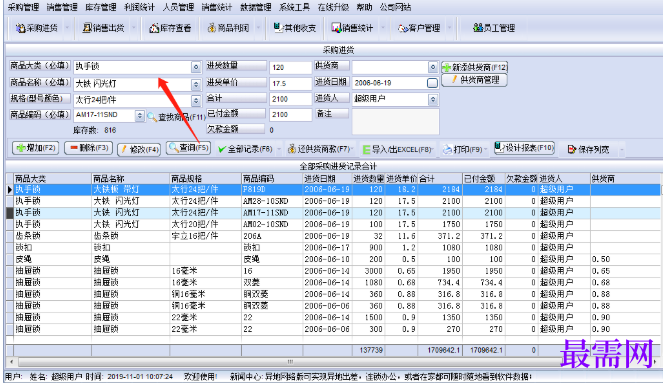Click the 增加(F2) add record button
Viewport: 672px width, 385px height.
point(36,148)
